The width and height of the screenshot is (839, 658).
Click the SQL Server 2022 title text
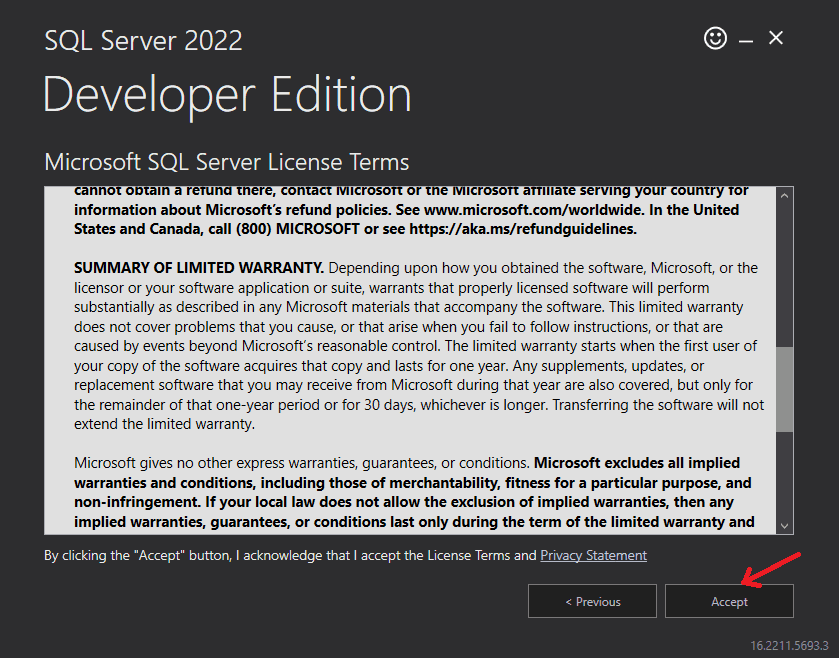point(143,41)
